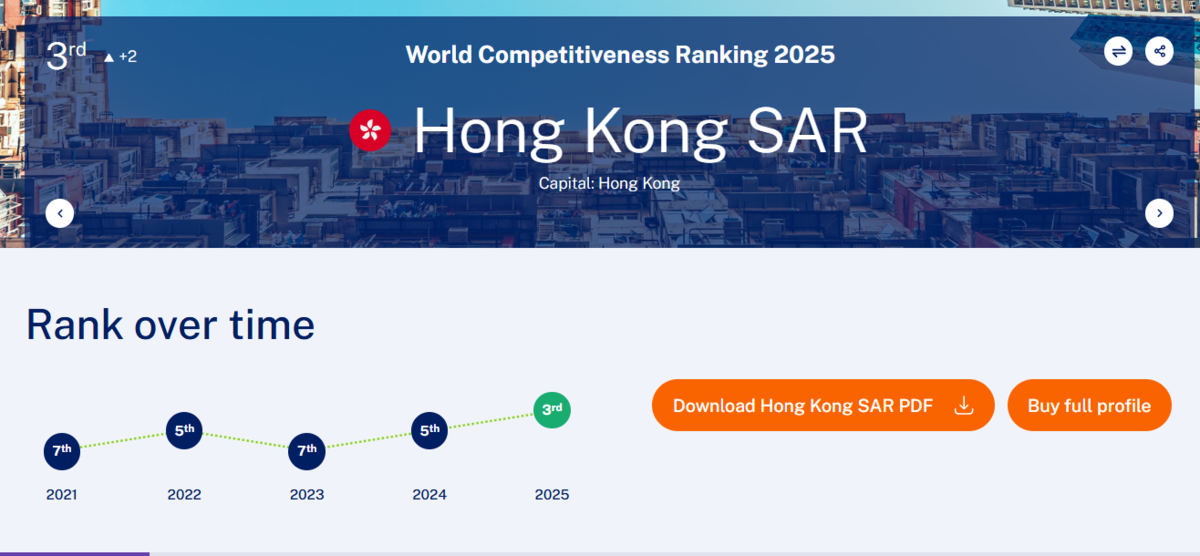
Task: Click the Hong Kong flag emblem
Action: click(370, 130)
